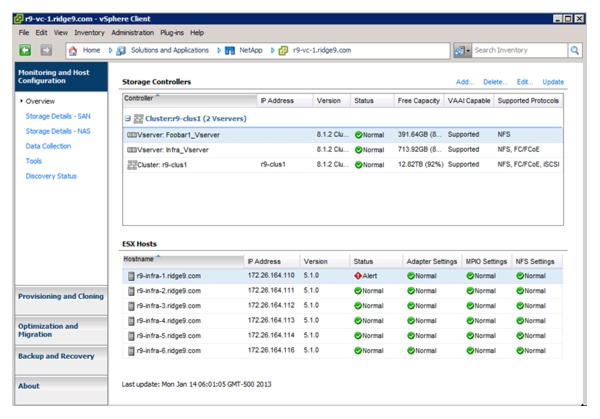The image size is (600, 419).
Task: Click the Home house icon
Action: pos(73,50)
